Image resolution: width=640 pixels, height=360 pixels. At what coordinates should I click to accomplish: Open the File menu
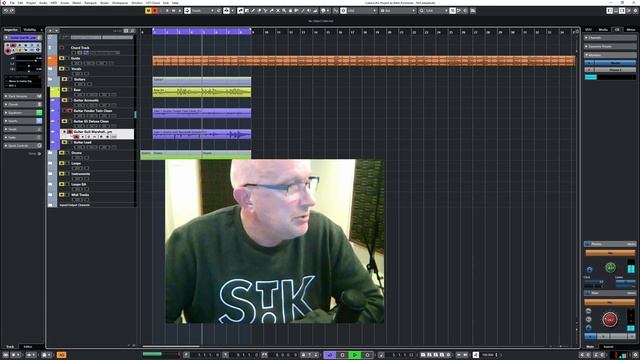pos(12,3)
